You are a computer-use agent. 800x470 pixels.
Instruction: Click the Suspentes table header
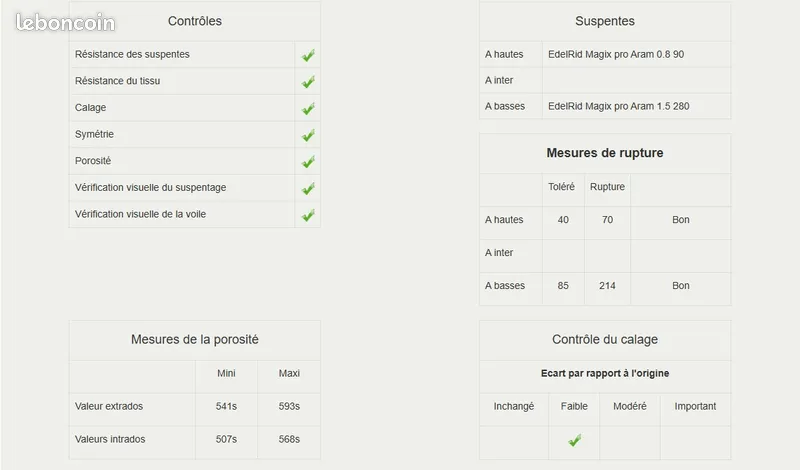tap(605, 21)
